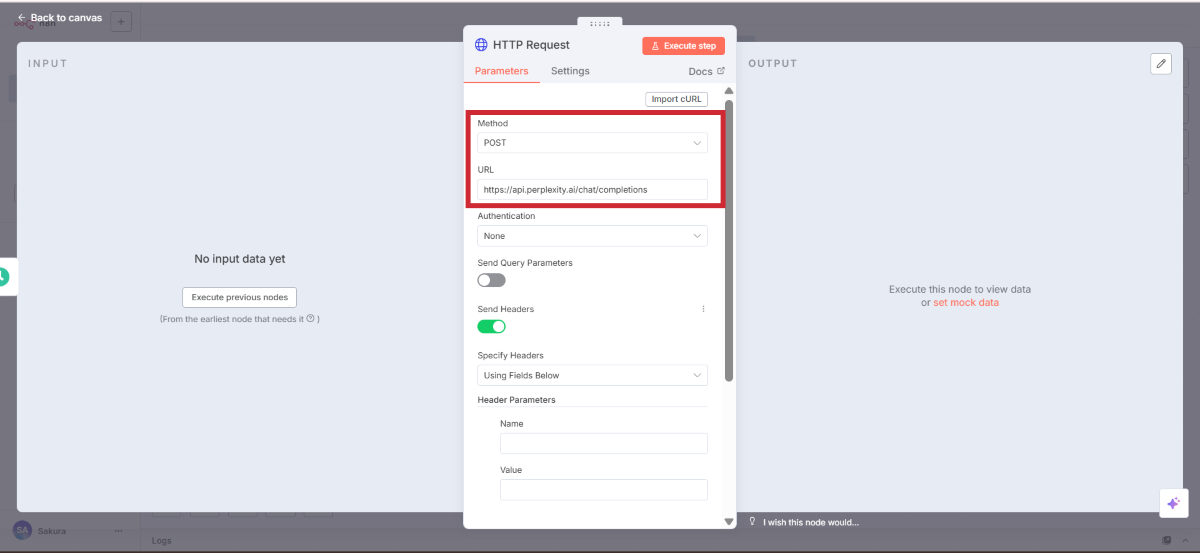
Task: Click the parameters panel vertical scrollbar thumb
Action: [729, 240]
